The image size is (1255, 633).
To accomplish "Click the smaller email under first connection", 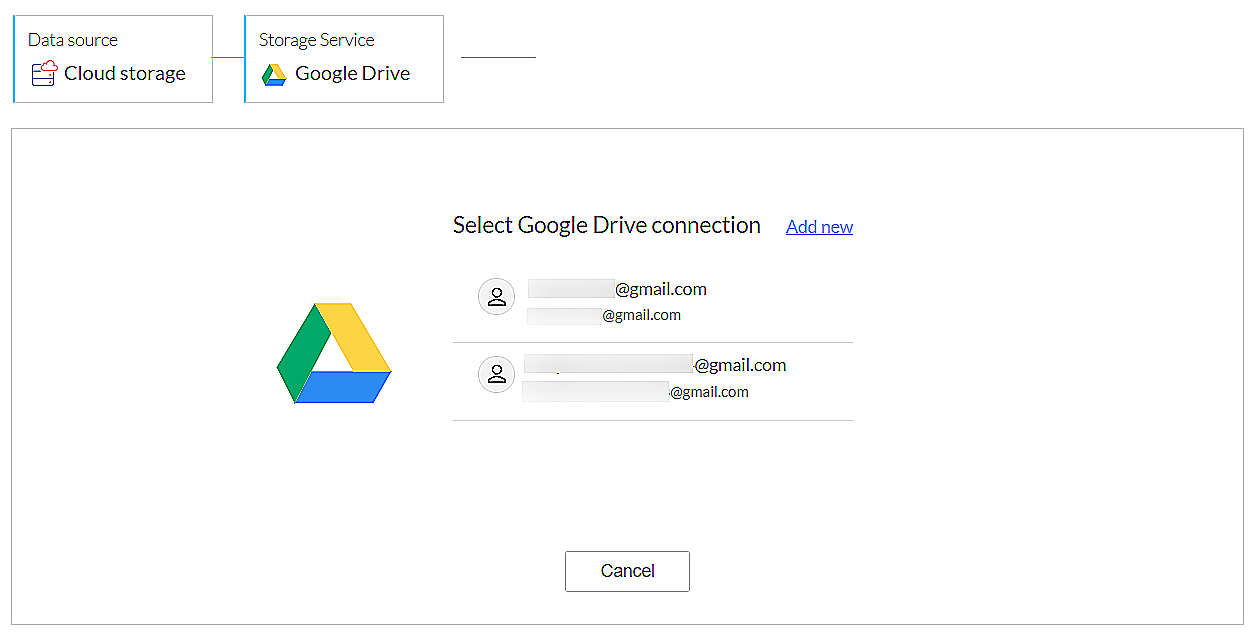I will pos(604,315).
